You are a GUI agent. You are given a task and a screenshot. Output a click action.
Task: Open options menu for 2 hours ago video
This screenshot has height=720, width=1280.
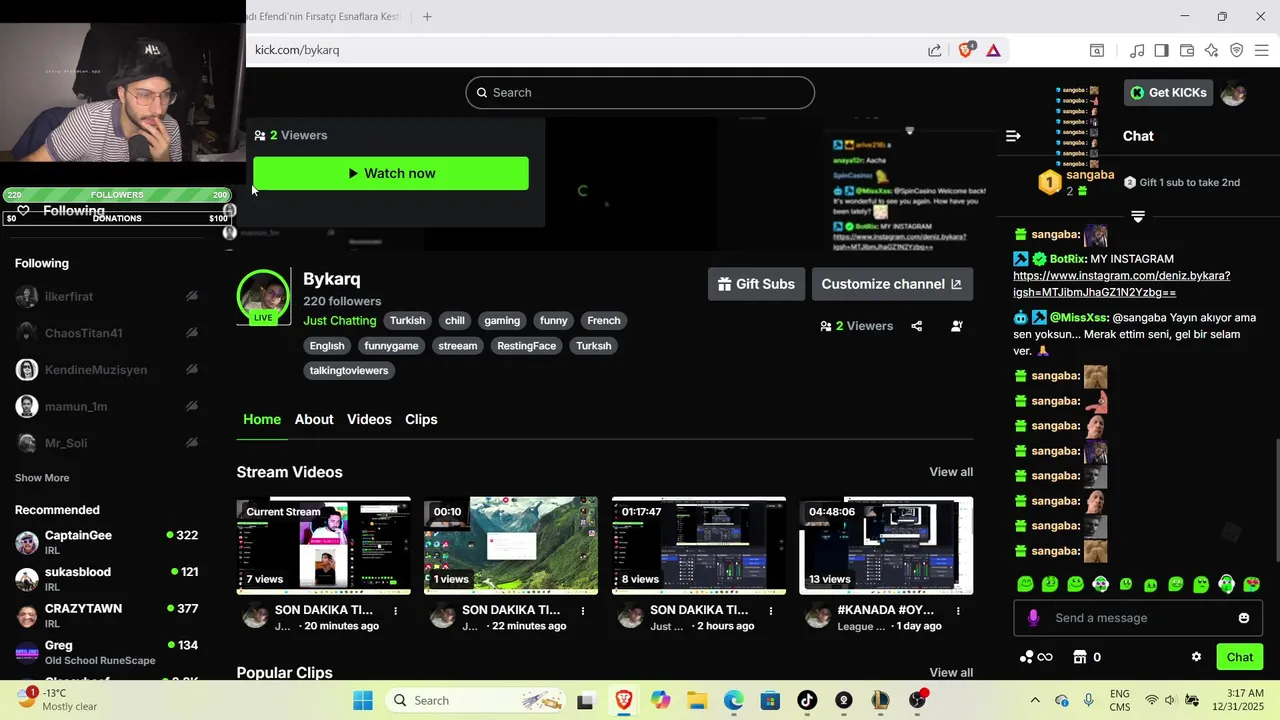click(771, 610)
